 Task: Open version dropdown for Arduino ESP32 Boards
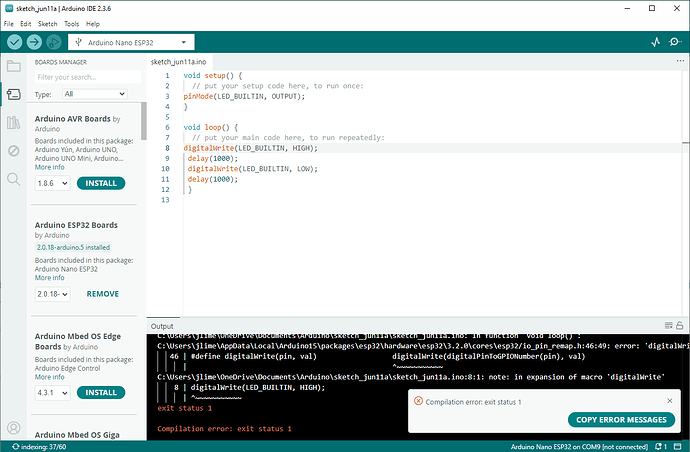52,294
